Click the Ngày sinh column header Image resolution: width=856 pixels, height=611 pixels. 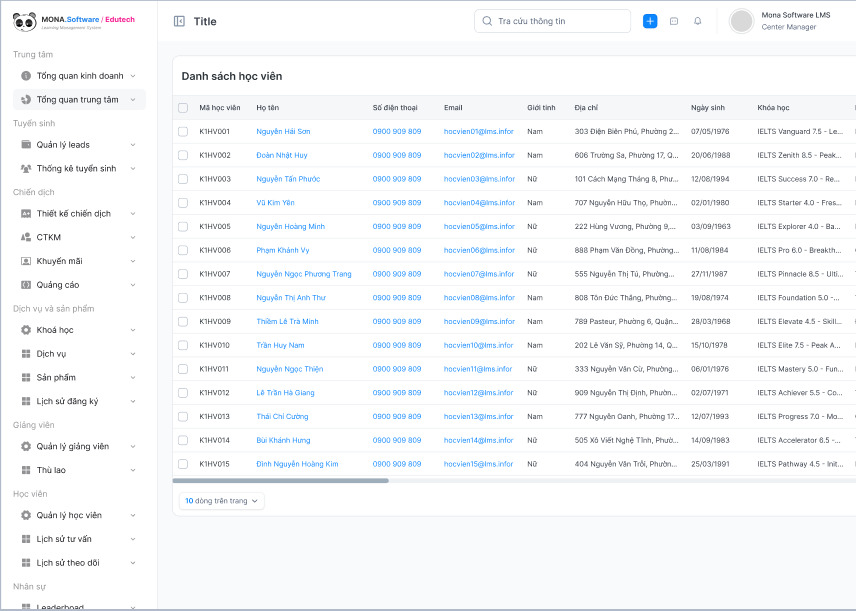click(x=708, y=108)
